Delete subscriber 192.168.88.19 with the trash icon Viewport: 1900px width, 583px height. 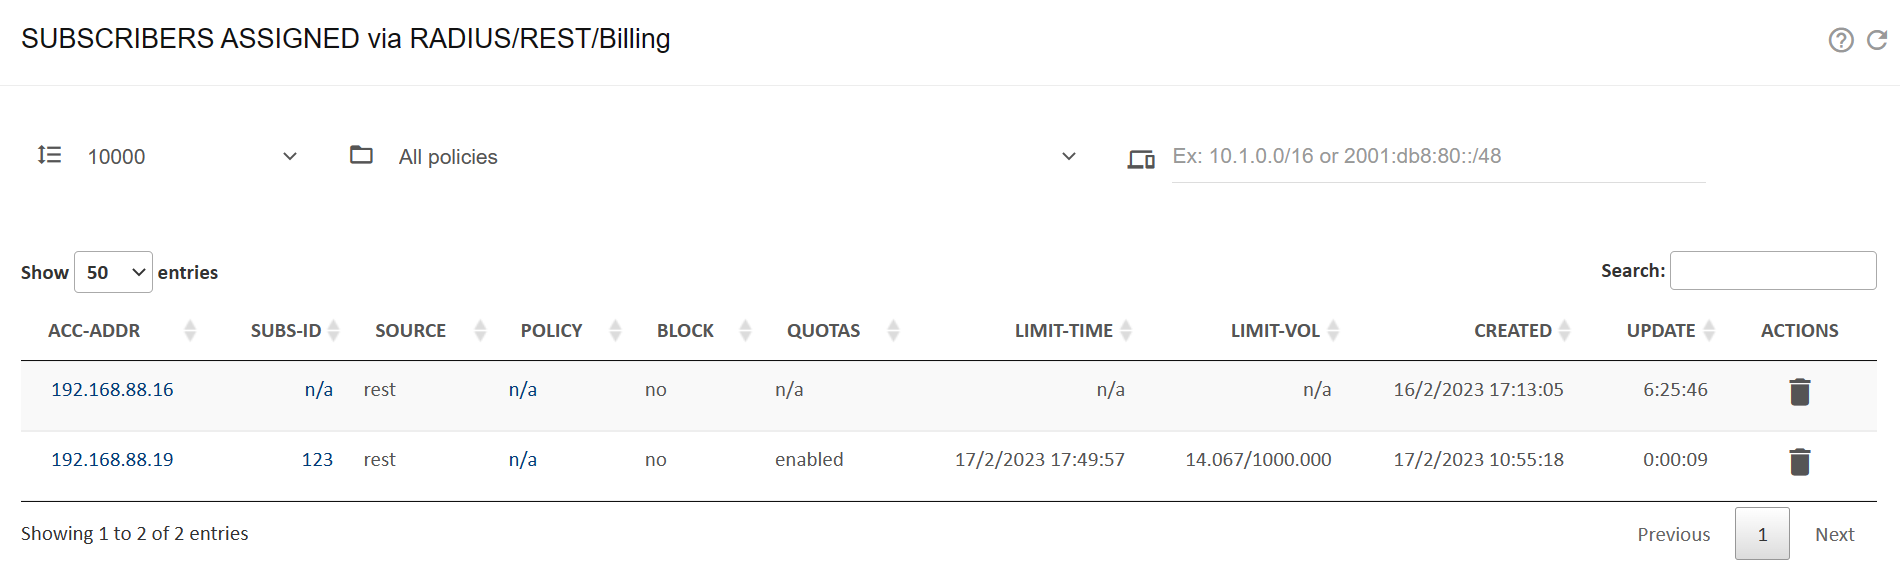pyautogui.click(x=1798, y=462)
